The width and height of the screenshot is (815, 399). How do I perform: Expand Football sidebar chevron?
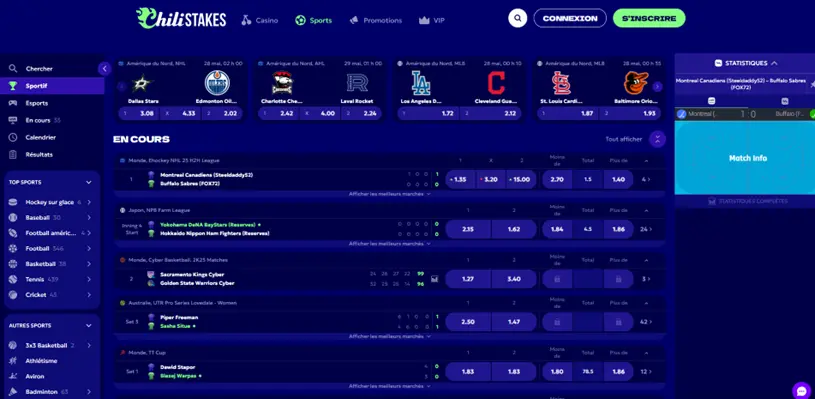coord(89,248)
